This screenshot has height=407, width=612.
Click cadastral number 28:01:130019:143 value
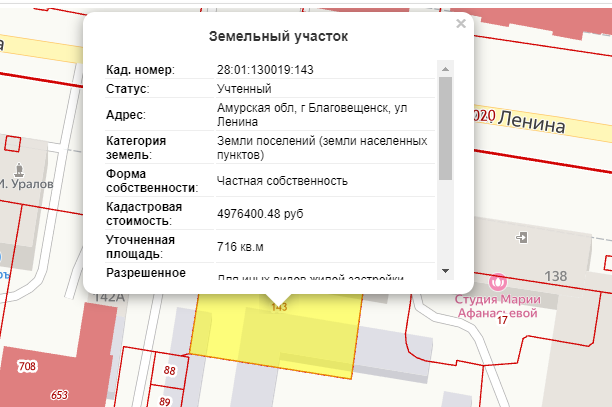265,70
